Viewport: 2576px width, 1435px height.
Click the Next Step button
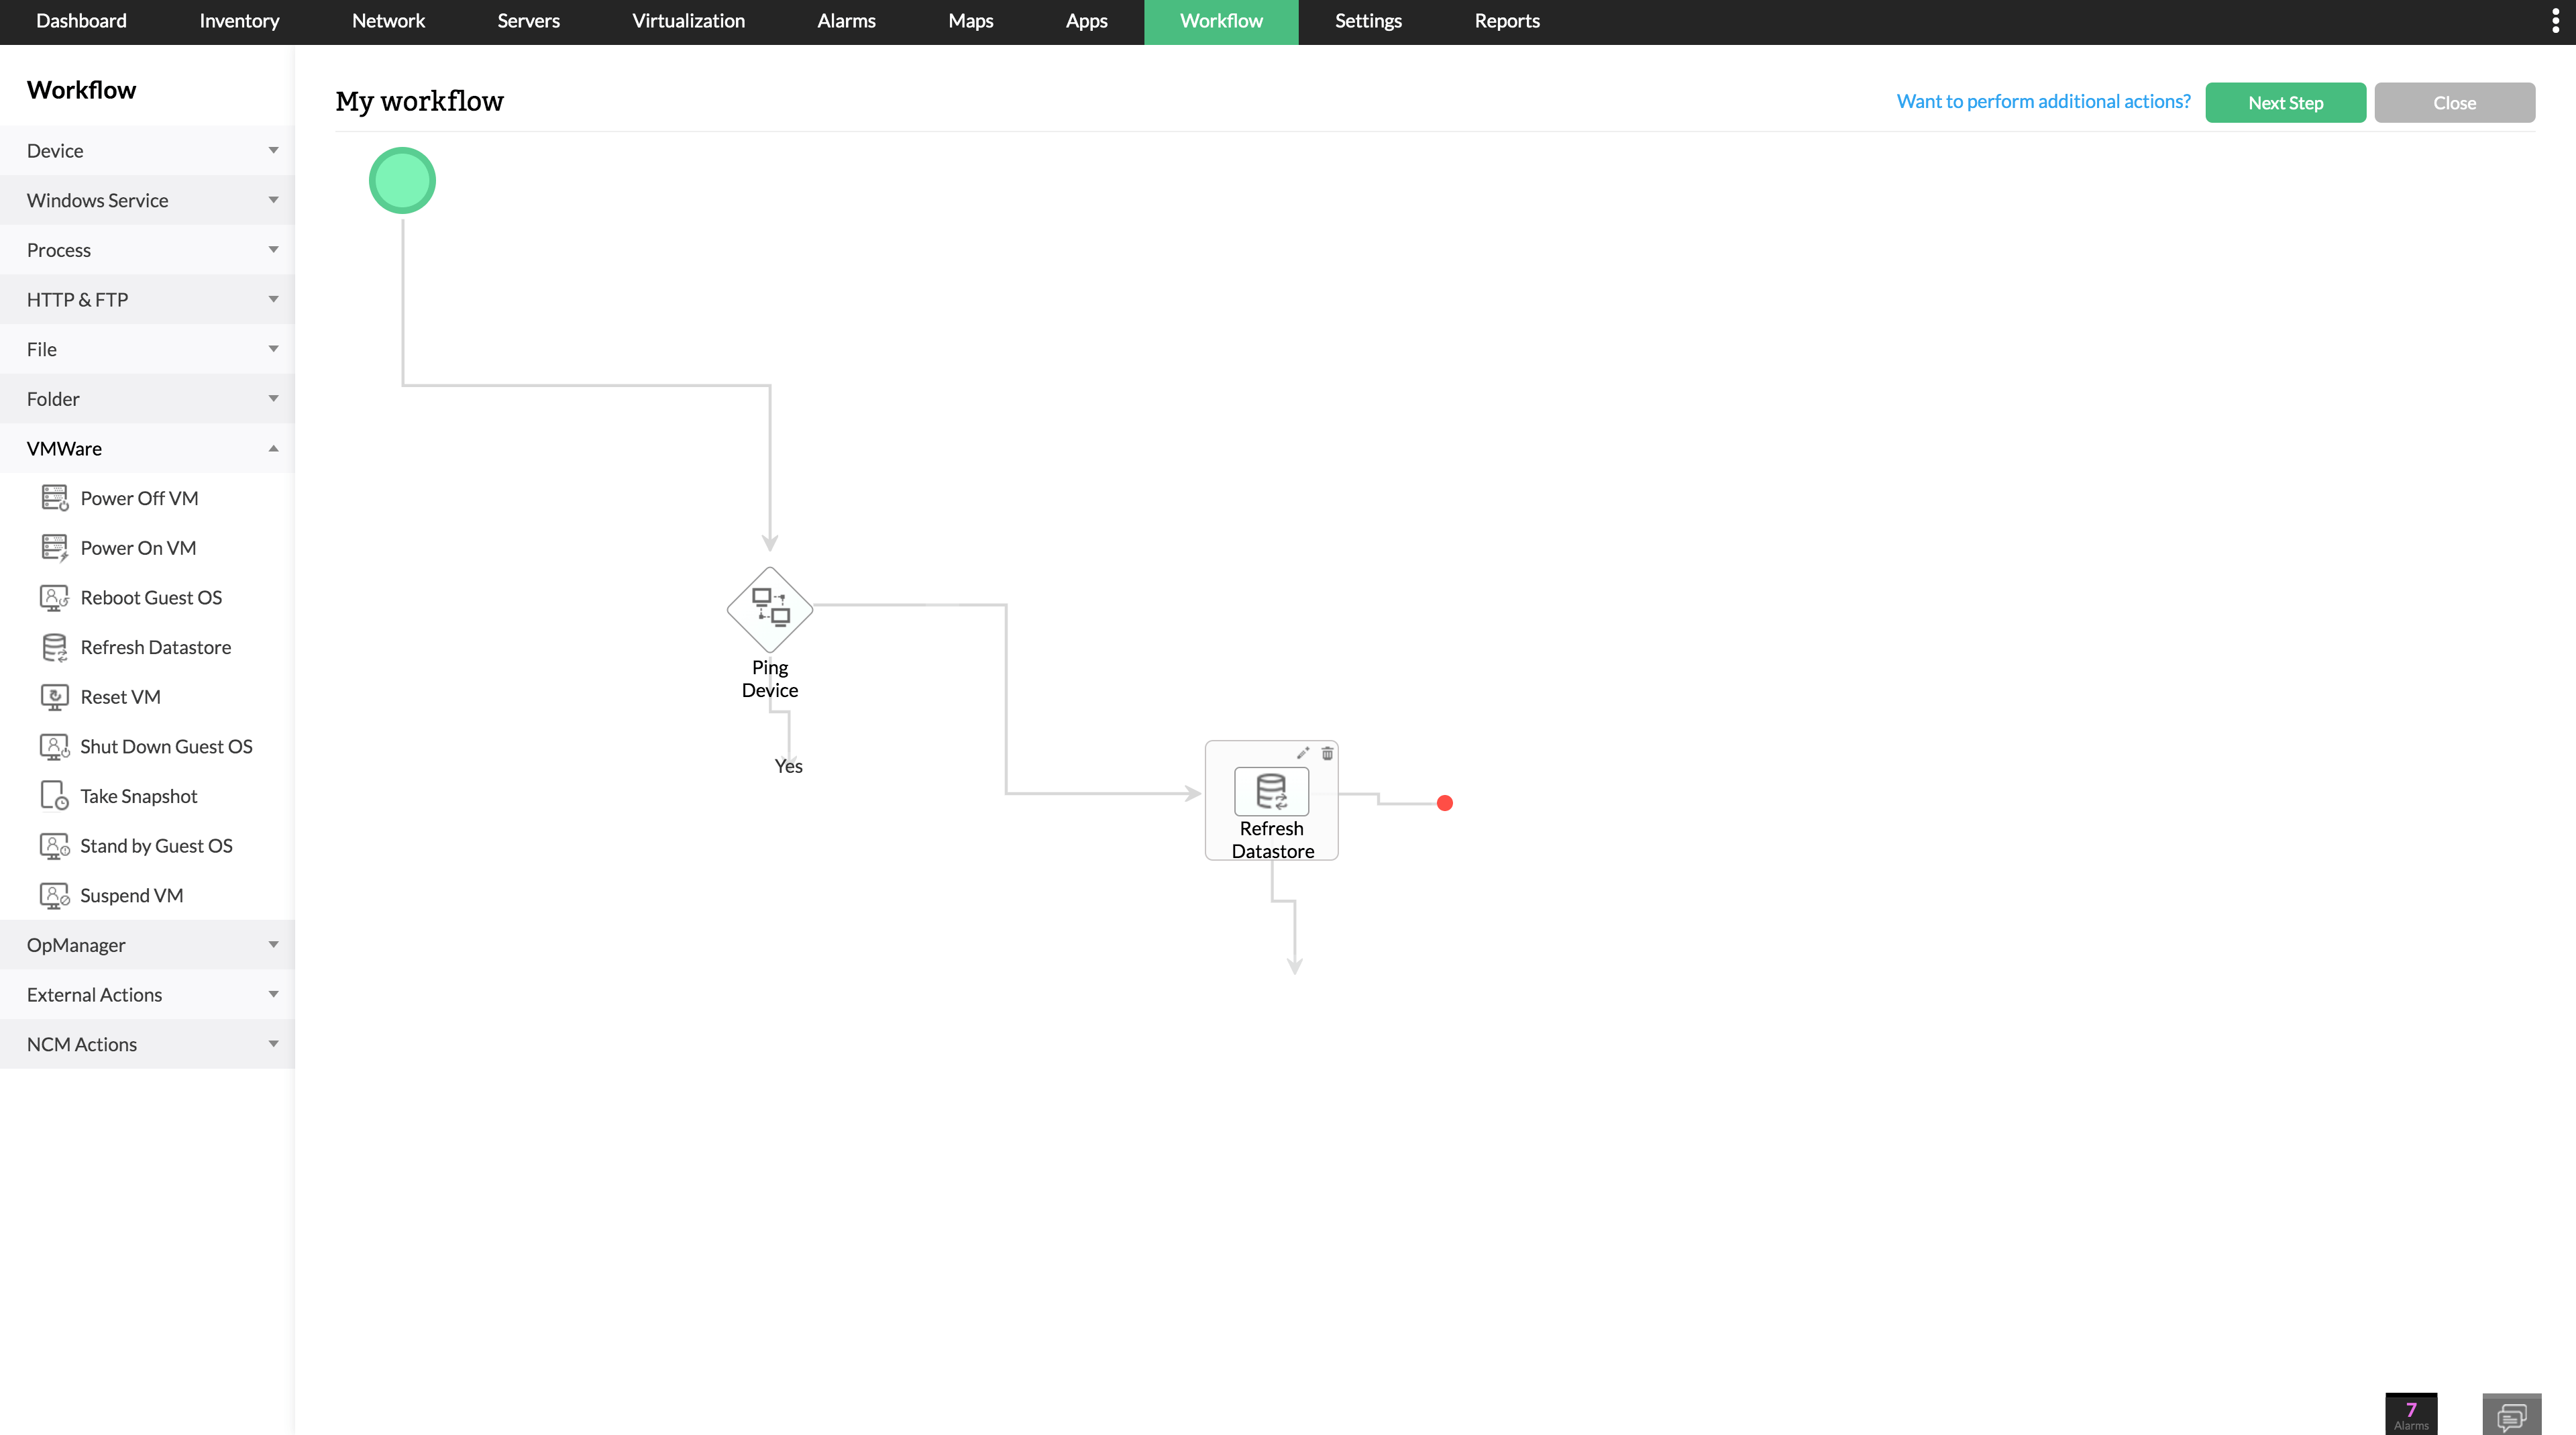pos(2285,102)
